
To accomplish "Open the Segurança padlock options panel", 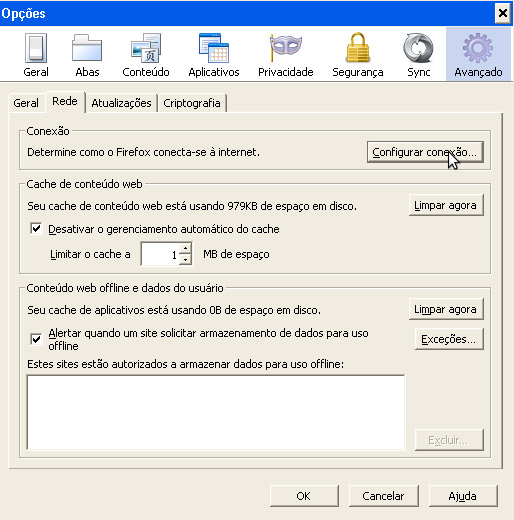I will click(x=358, y=55).
